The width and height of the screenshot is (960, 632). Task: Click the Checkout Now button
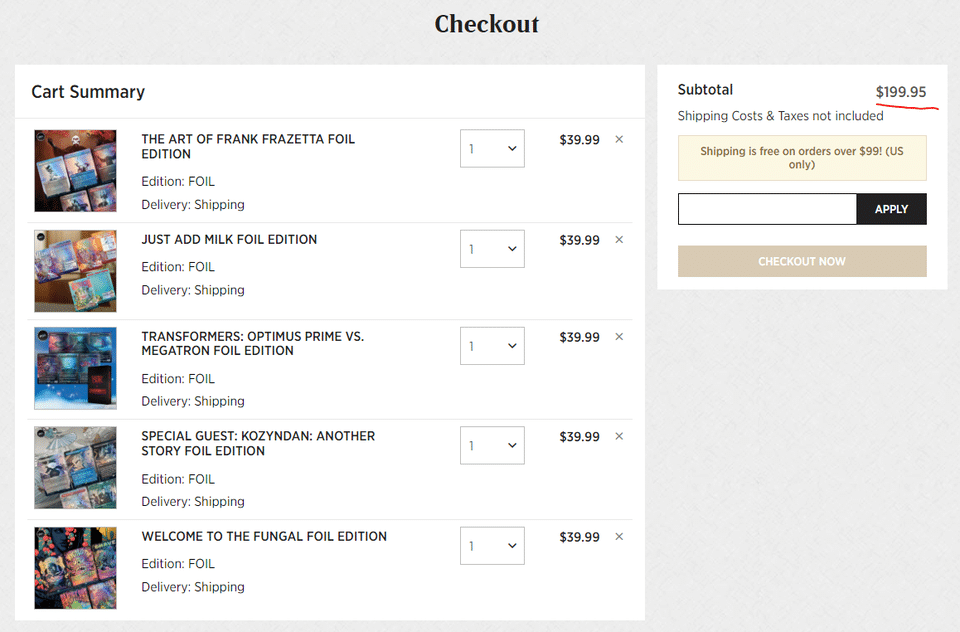[x=802, y=261]
